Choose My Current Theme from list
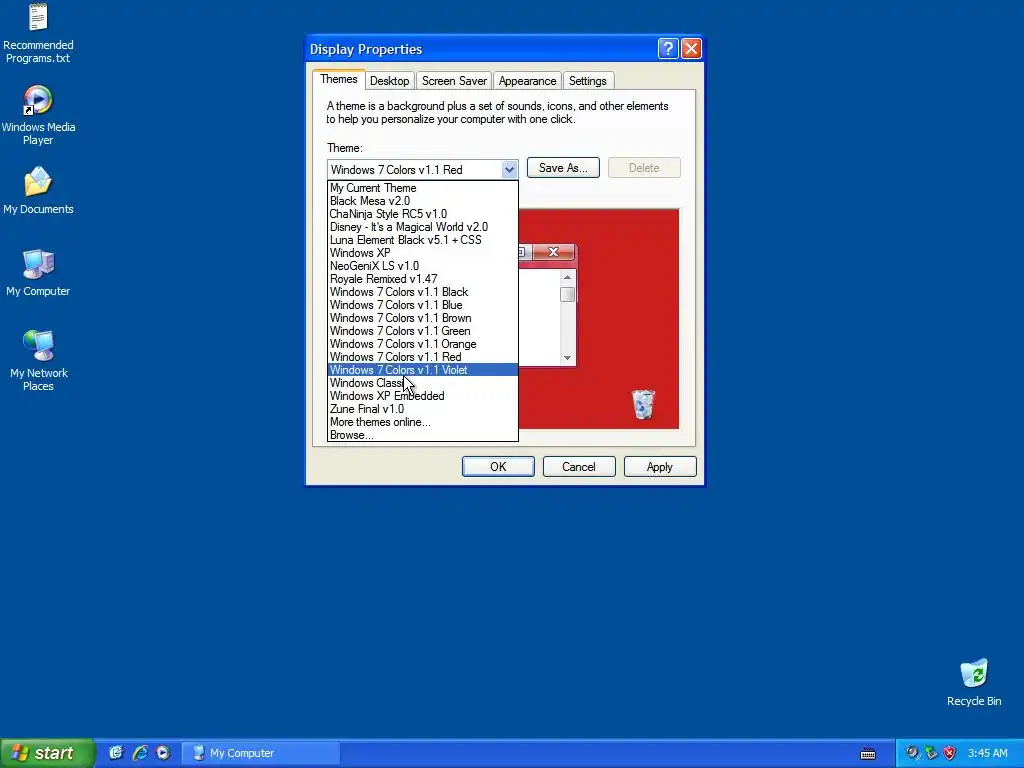 click(423, 188)
